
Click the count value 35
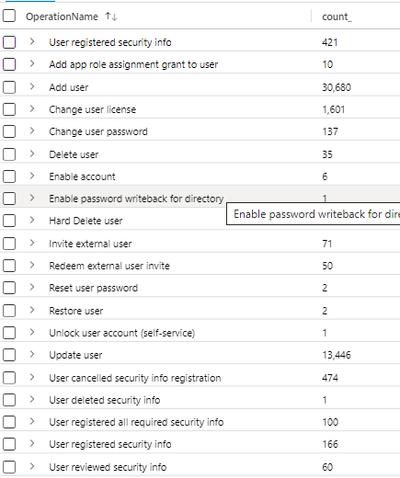point(327,154)
